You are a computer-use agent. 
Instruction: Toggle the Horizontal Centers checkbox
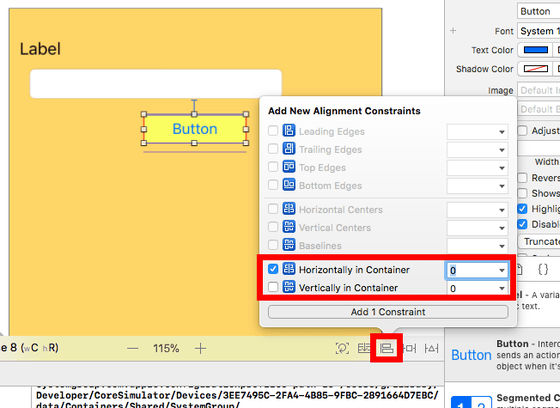(273, 209)
